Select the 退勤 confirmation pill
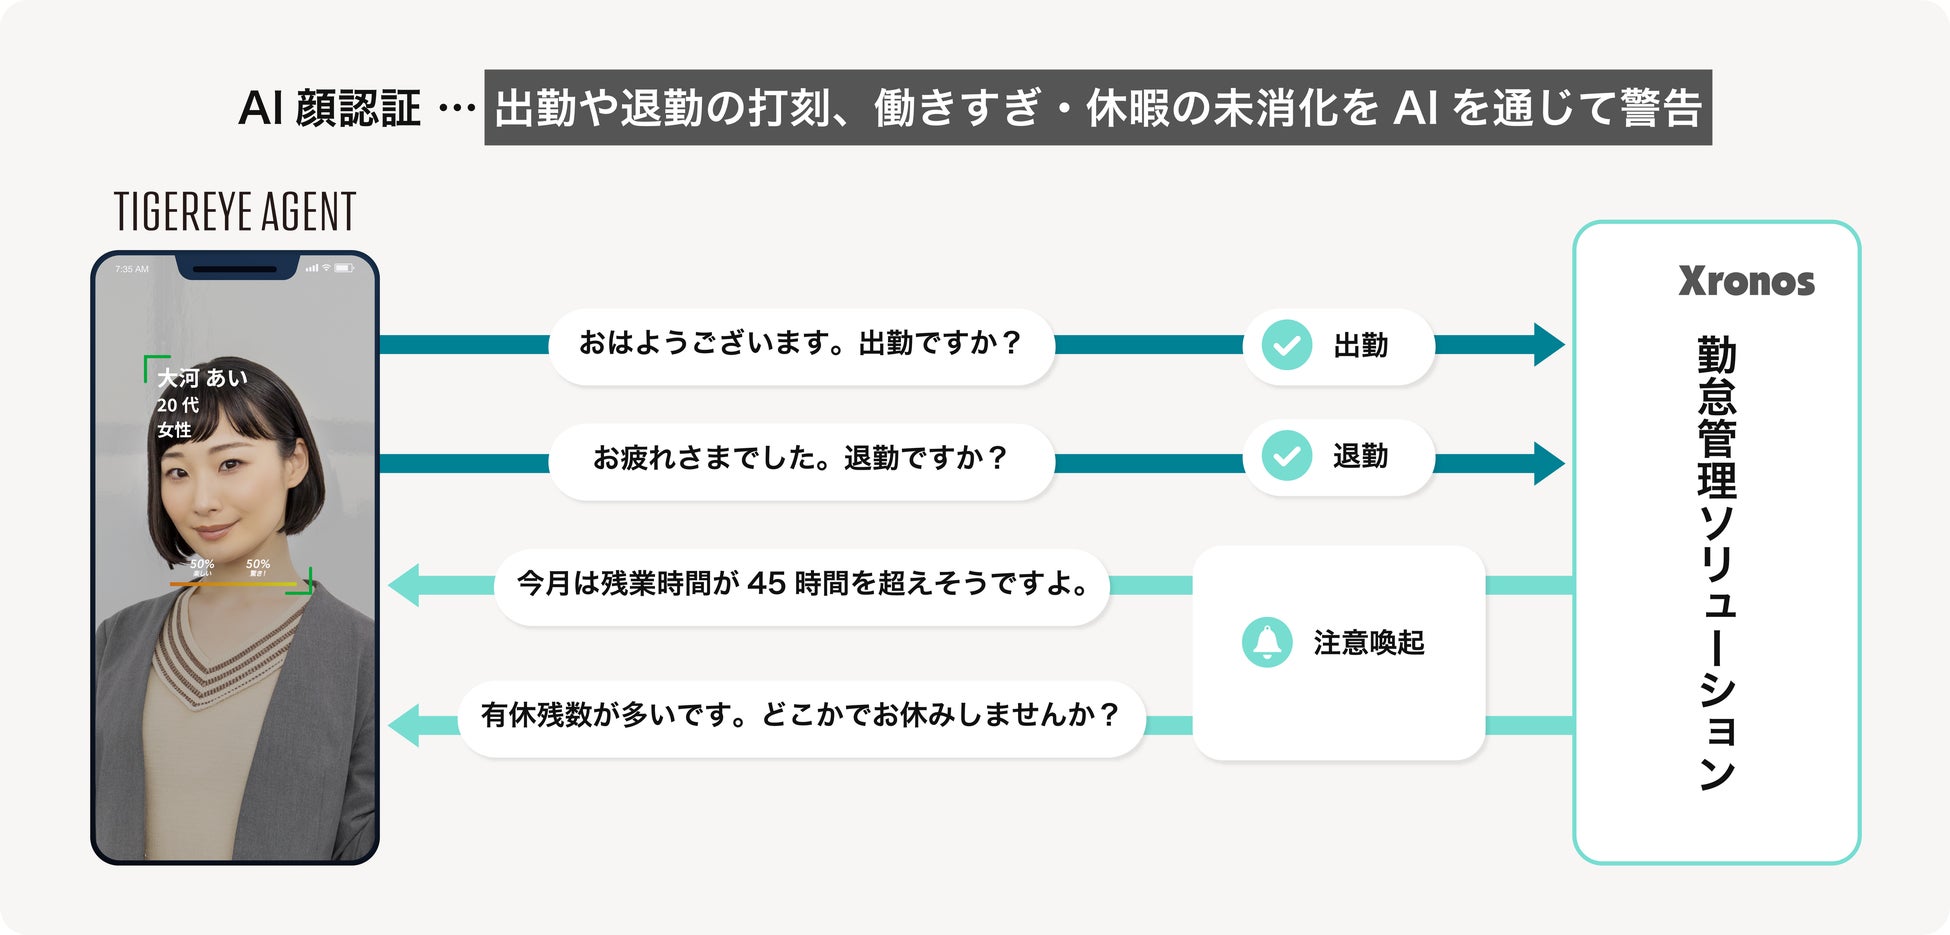Image resolution: width=1950 pixels, height=935 pixels. click(1338, 457)
